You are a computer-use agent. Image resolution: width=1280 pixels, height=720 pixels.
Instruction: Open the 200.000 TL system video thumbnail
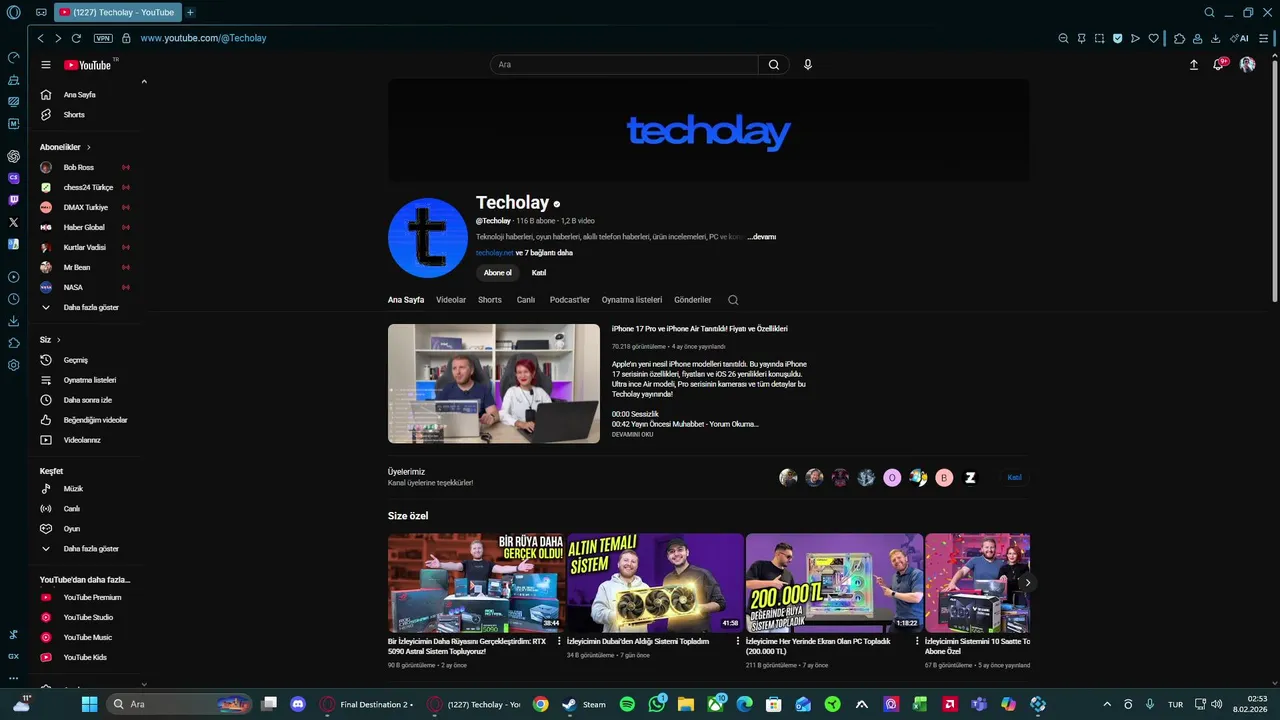(x=834, y=583)
